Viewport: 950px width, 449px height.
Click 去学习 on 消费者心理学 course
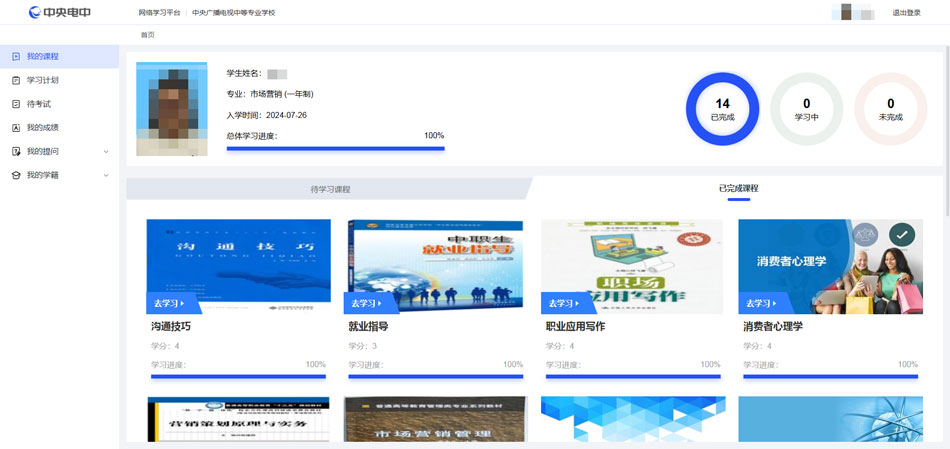pos(765,303)
